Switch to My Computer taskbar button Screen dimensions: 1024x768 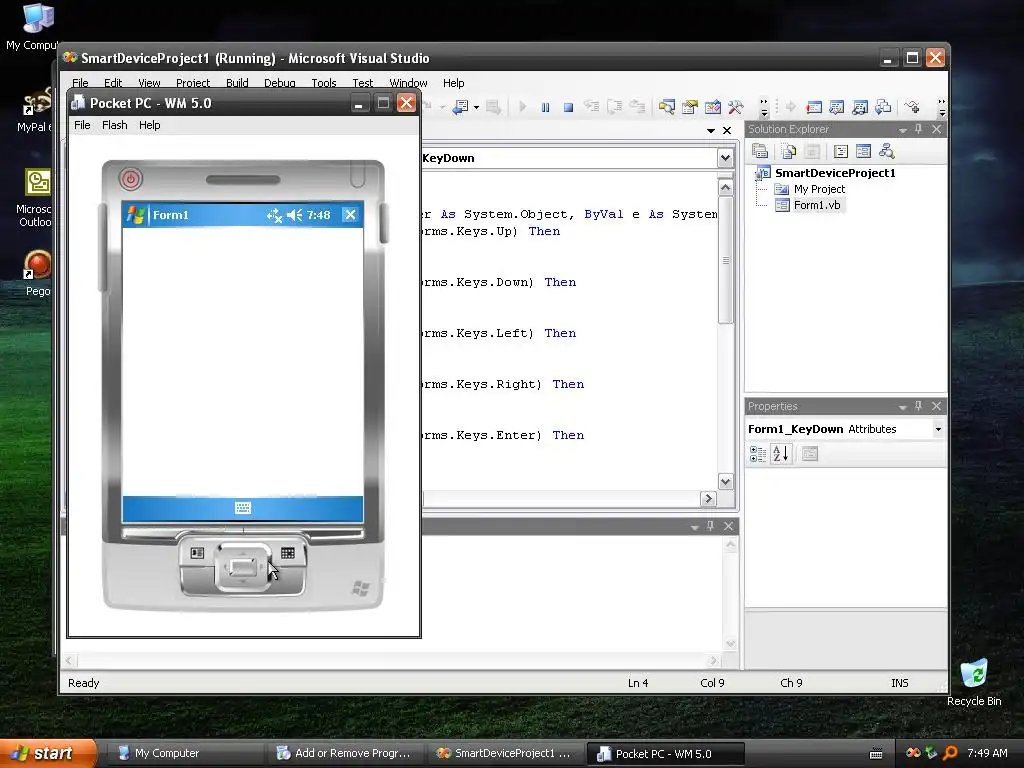[184, 753]
